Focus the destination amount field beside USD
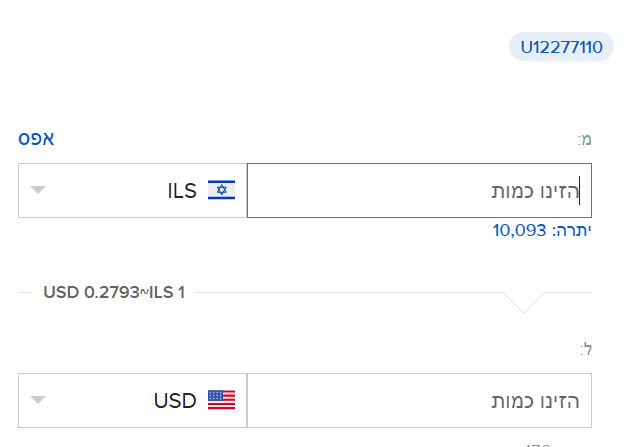 pos(418,400)
